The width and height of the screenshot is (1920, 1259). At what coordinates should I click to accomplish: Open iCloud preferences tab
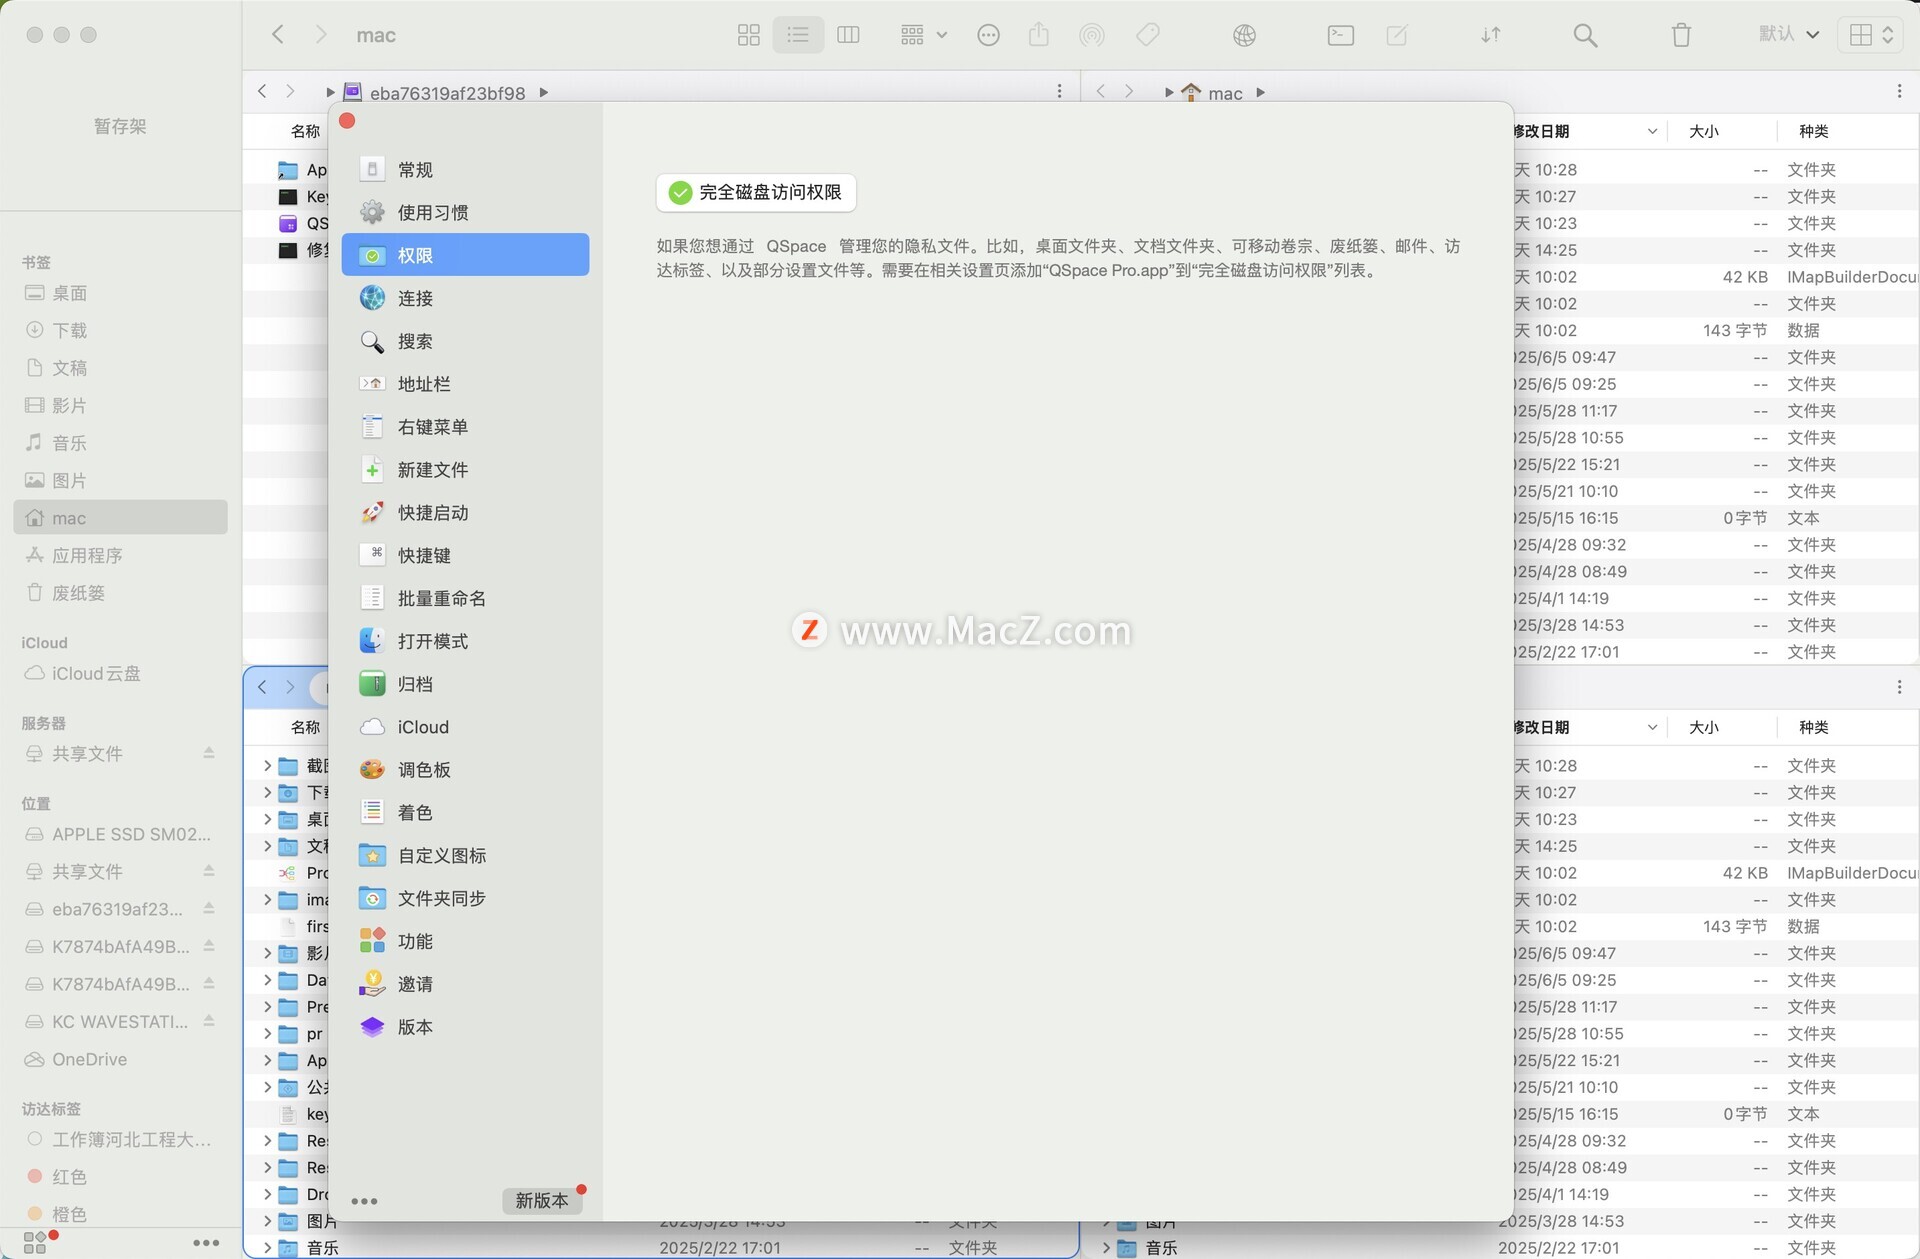[465, 727]
